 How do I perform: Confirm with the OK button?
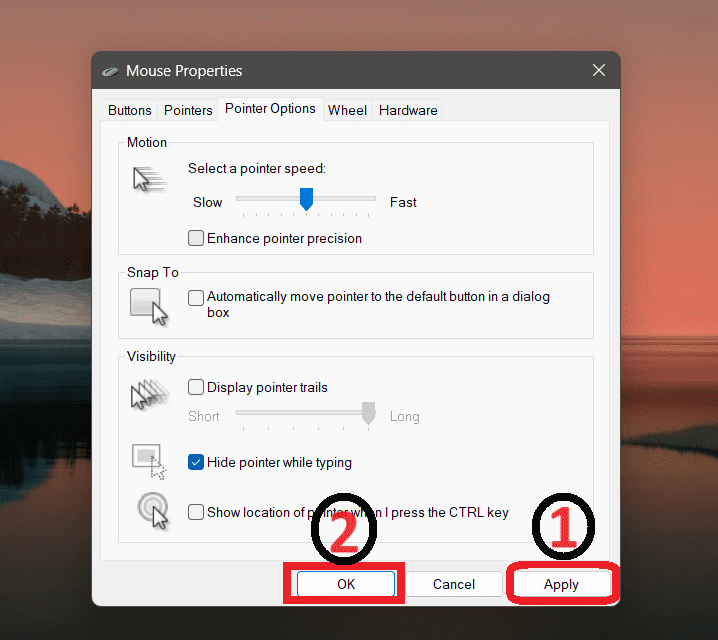pos(346,584)
